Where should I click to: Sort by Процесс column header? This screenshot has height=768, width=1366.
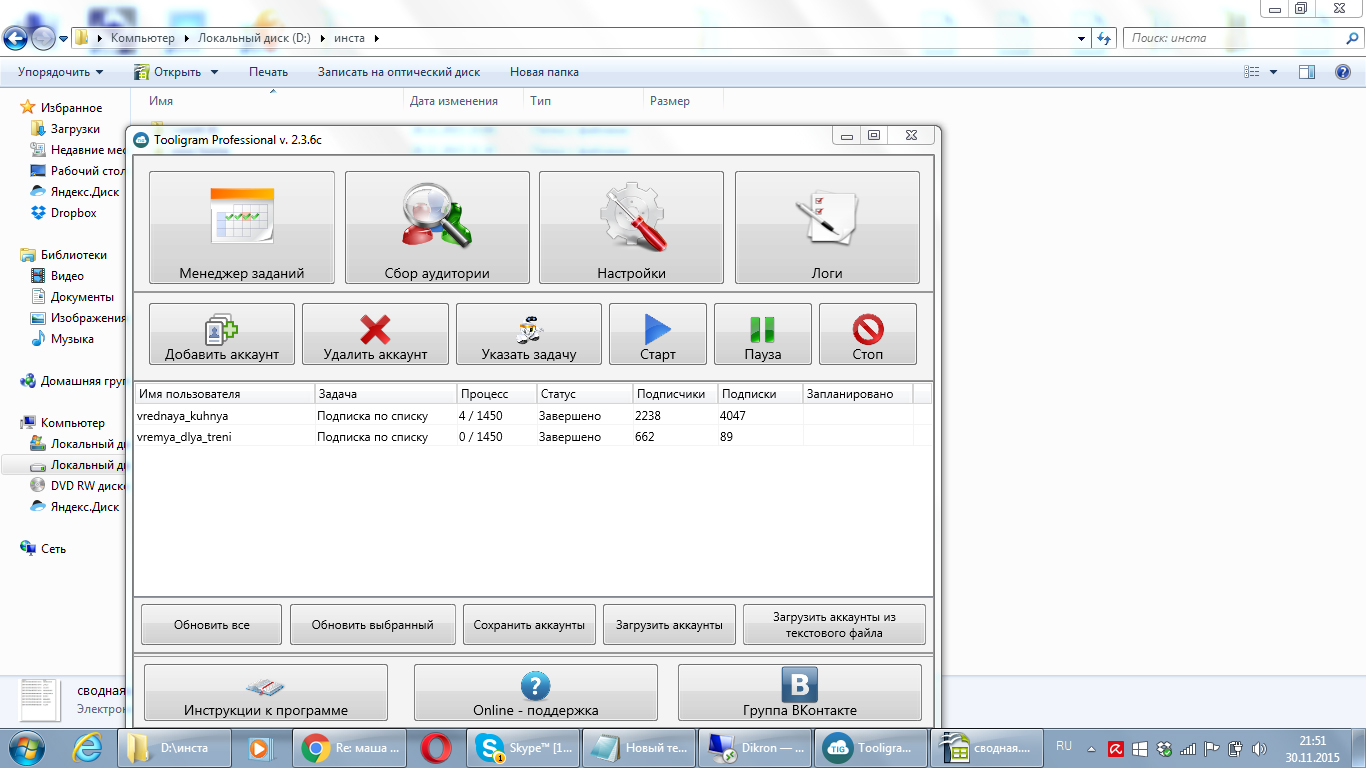click(496, 394)
